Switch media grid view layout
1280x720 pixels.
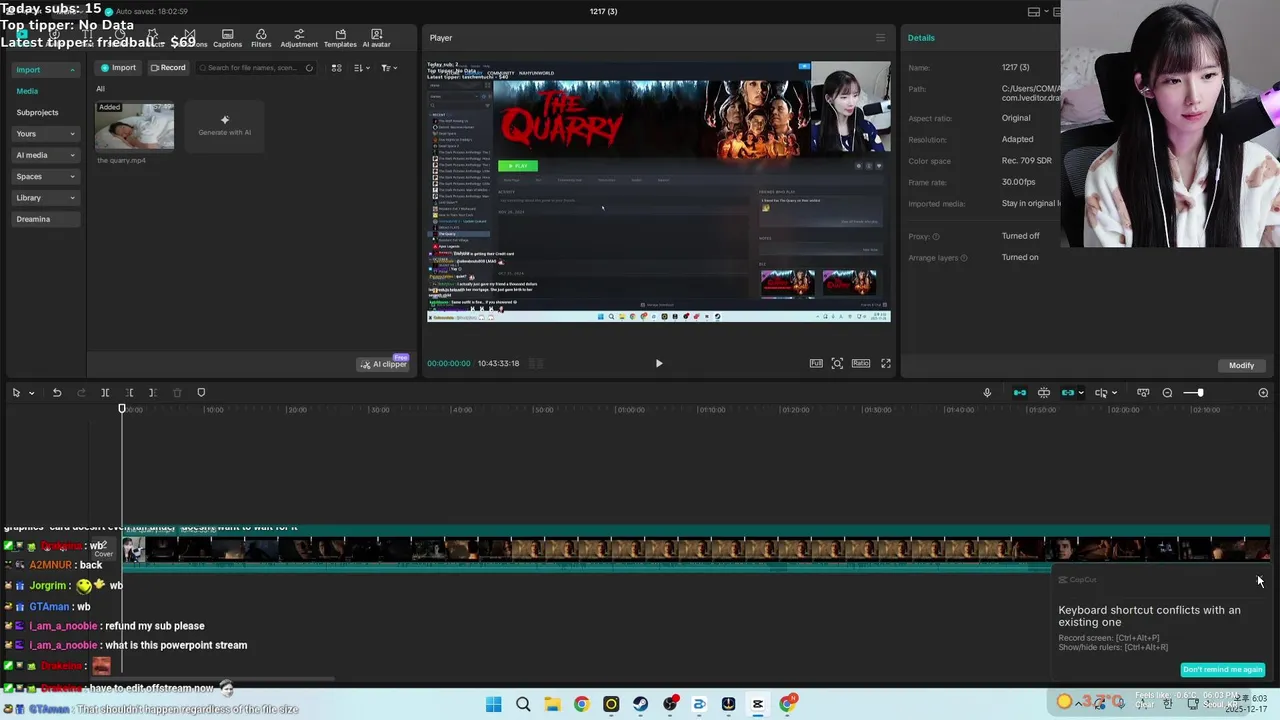click(x=336, y=68)
